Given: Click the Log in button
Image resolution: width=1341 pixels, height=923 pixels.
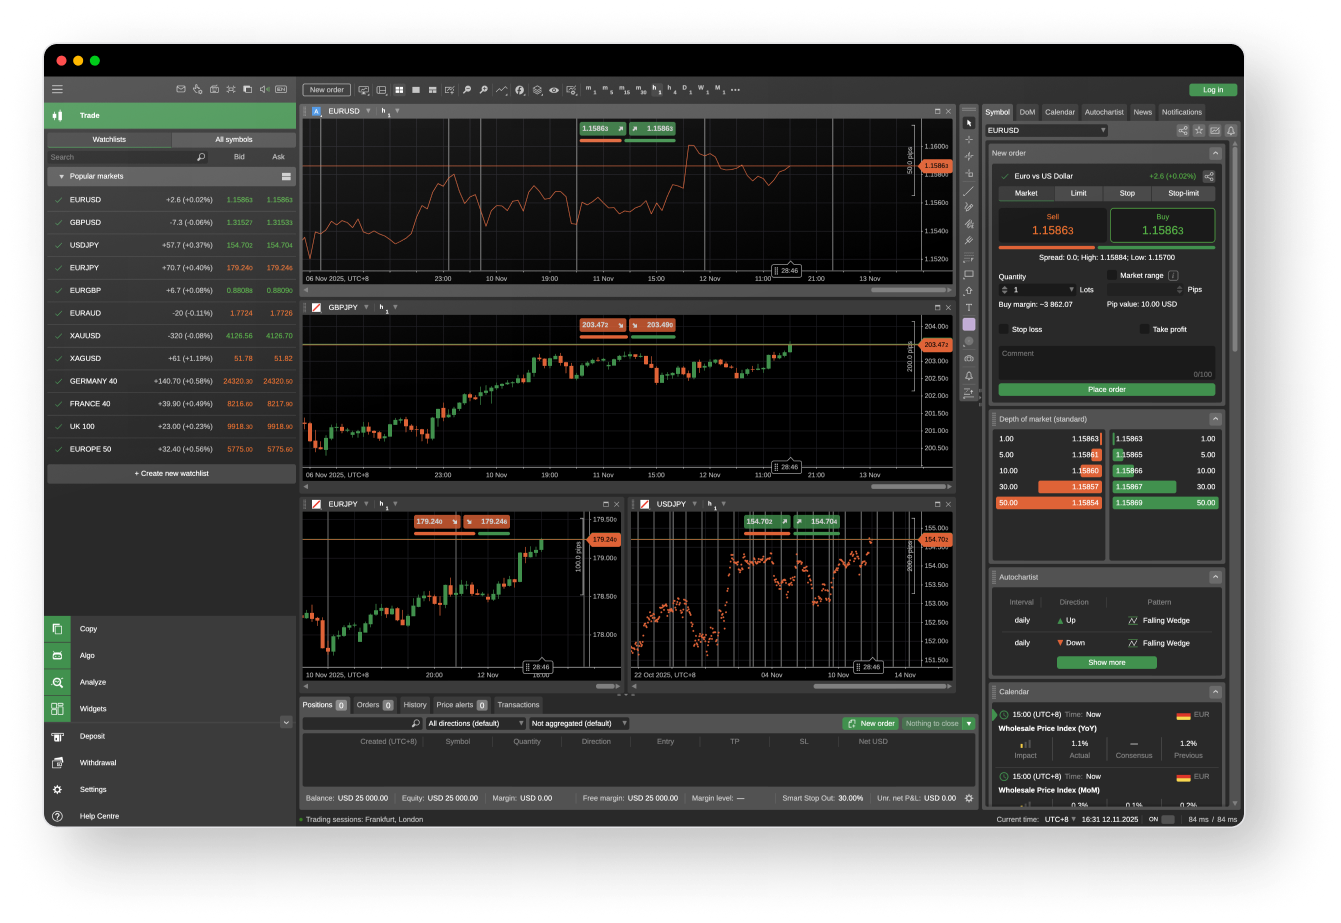Looking at the screenshot, I should pyautogui.click(x=1212, y=89).
